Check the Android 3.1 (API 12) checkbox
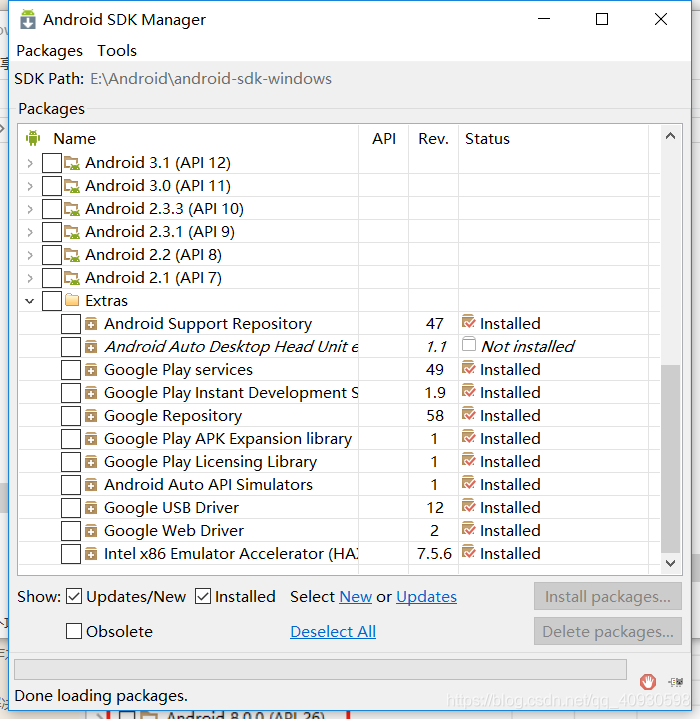Viewport: 700px width, 719px height. click(52, 163)
